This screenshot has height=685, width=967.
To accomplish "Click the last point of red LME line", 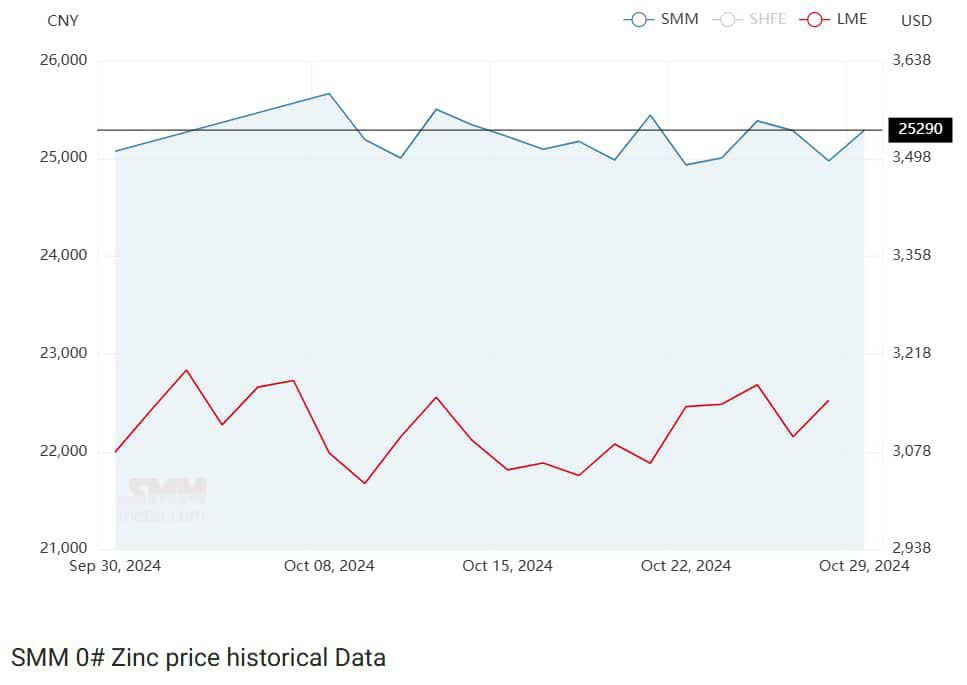I will tap(828, 401).
